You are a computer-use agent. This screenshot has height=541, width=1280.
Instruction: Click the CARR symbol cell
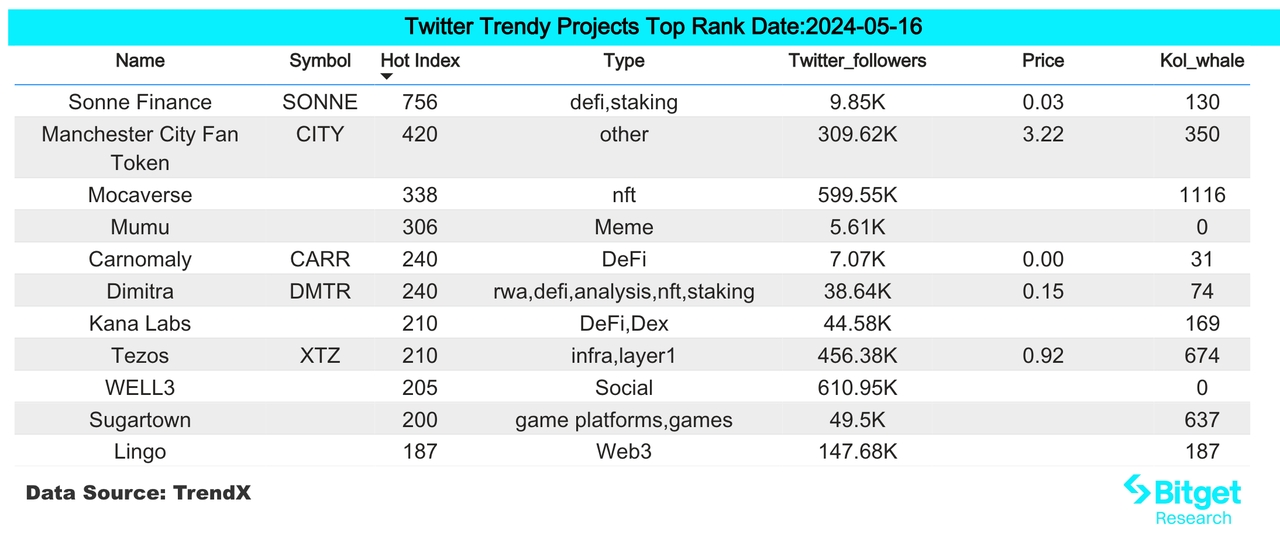[x=320, y=259]
